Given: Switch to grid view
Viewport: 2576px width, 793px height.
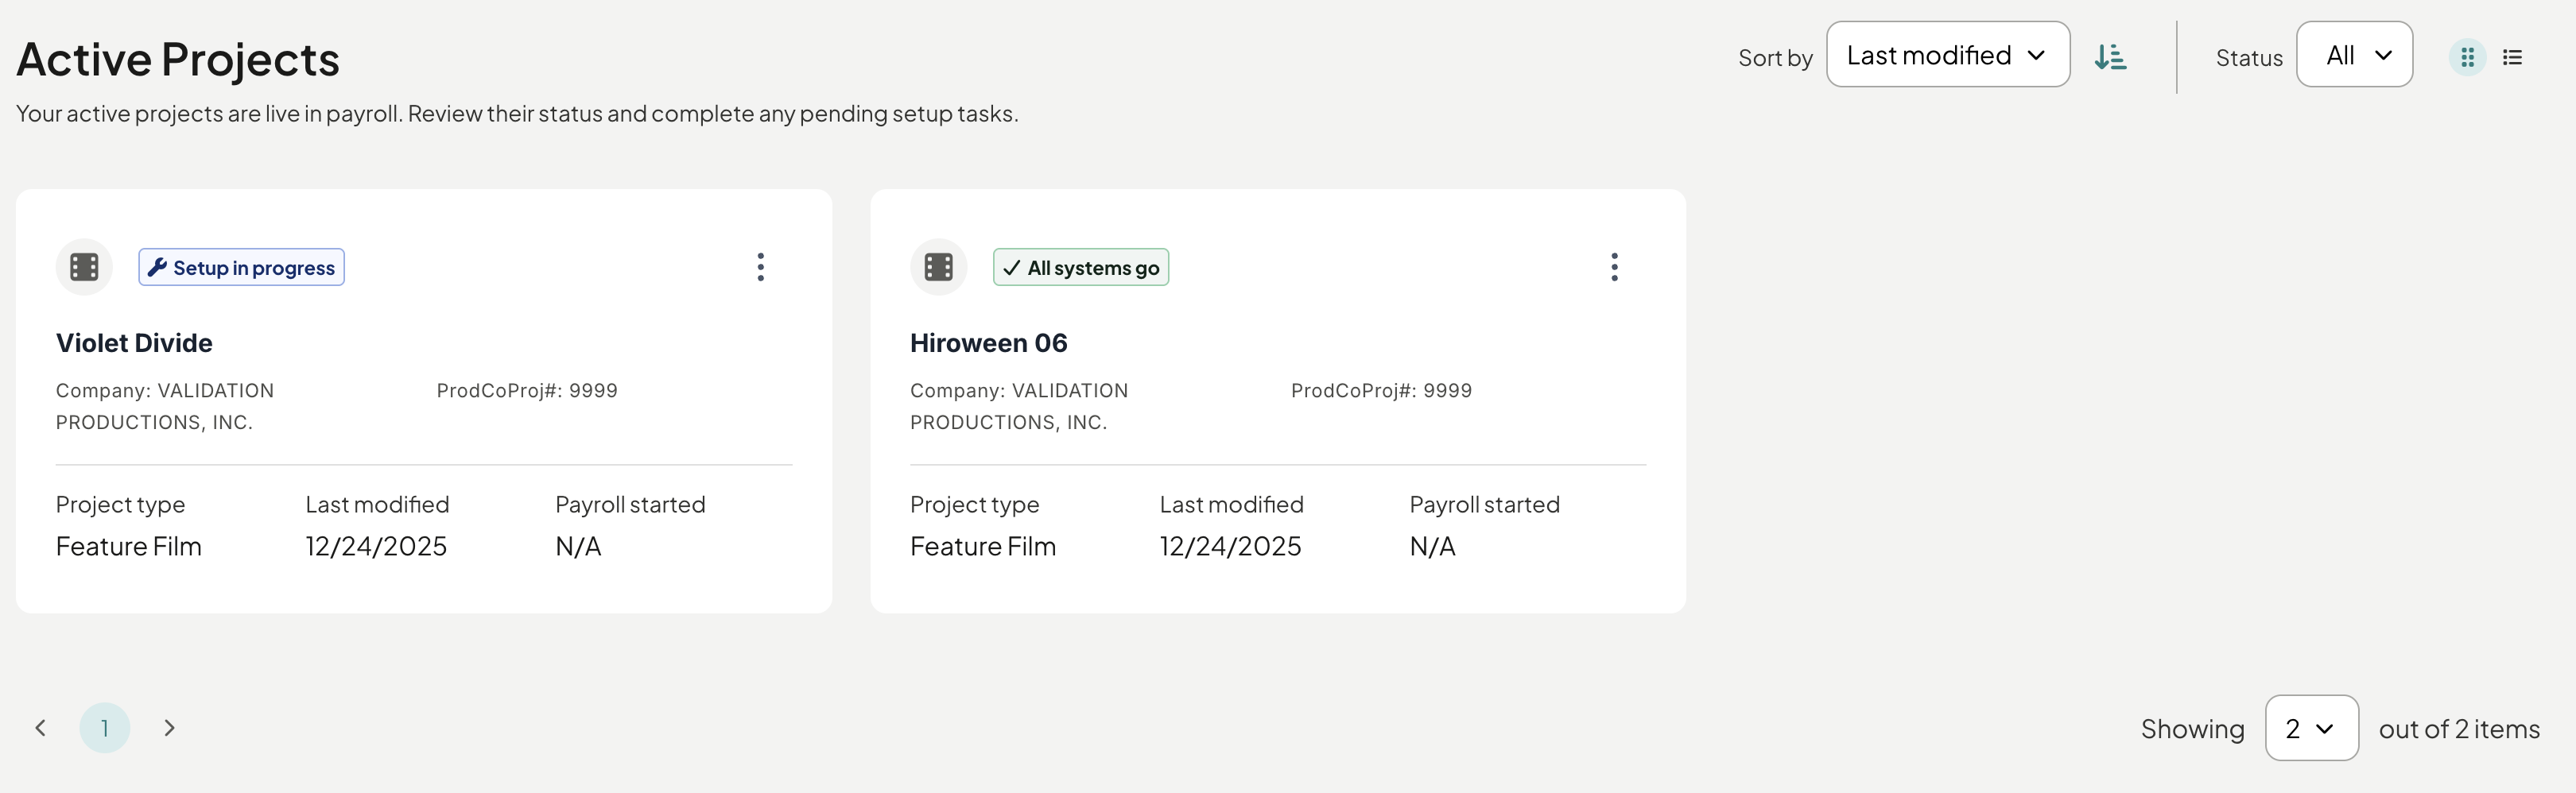Looking at the screenshot, I should tap(2467, 57).
